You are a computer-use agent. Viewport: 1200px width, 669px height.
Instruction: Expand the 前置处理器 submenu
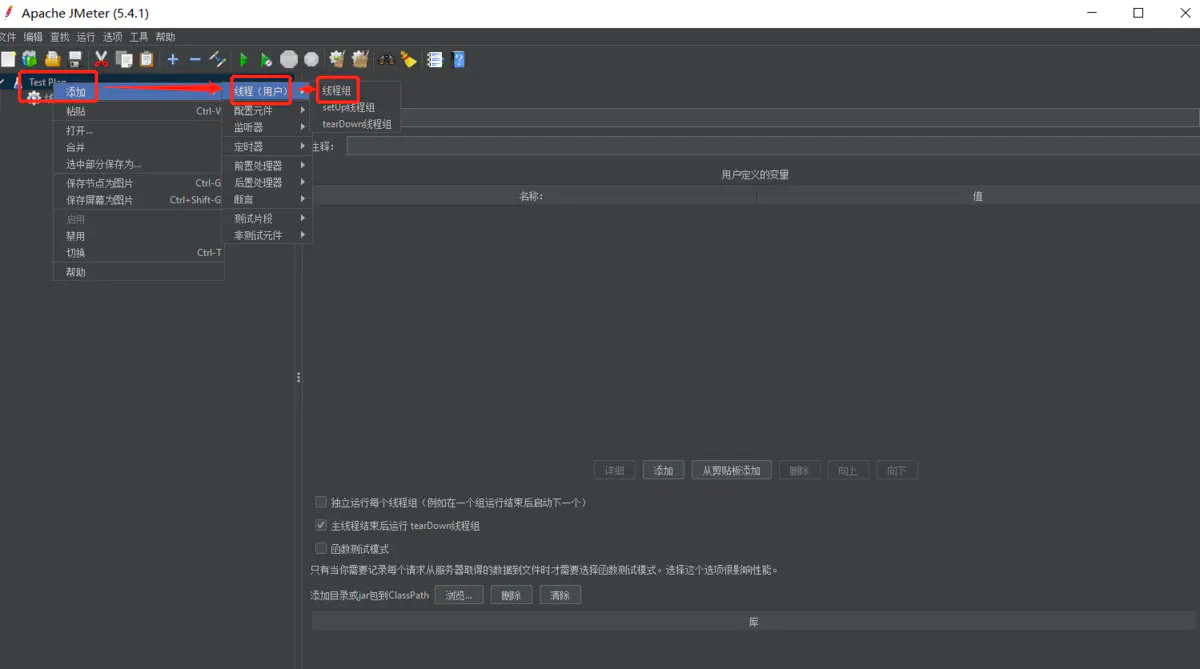[x=268, y=165]
